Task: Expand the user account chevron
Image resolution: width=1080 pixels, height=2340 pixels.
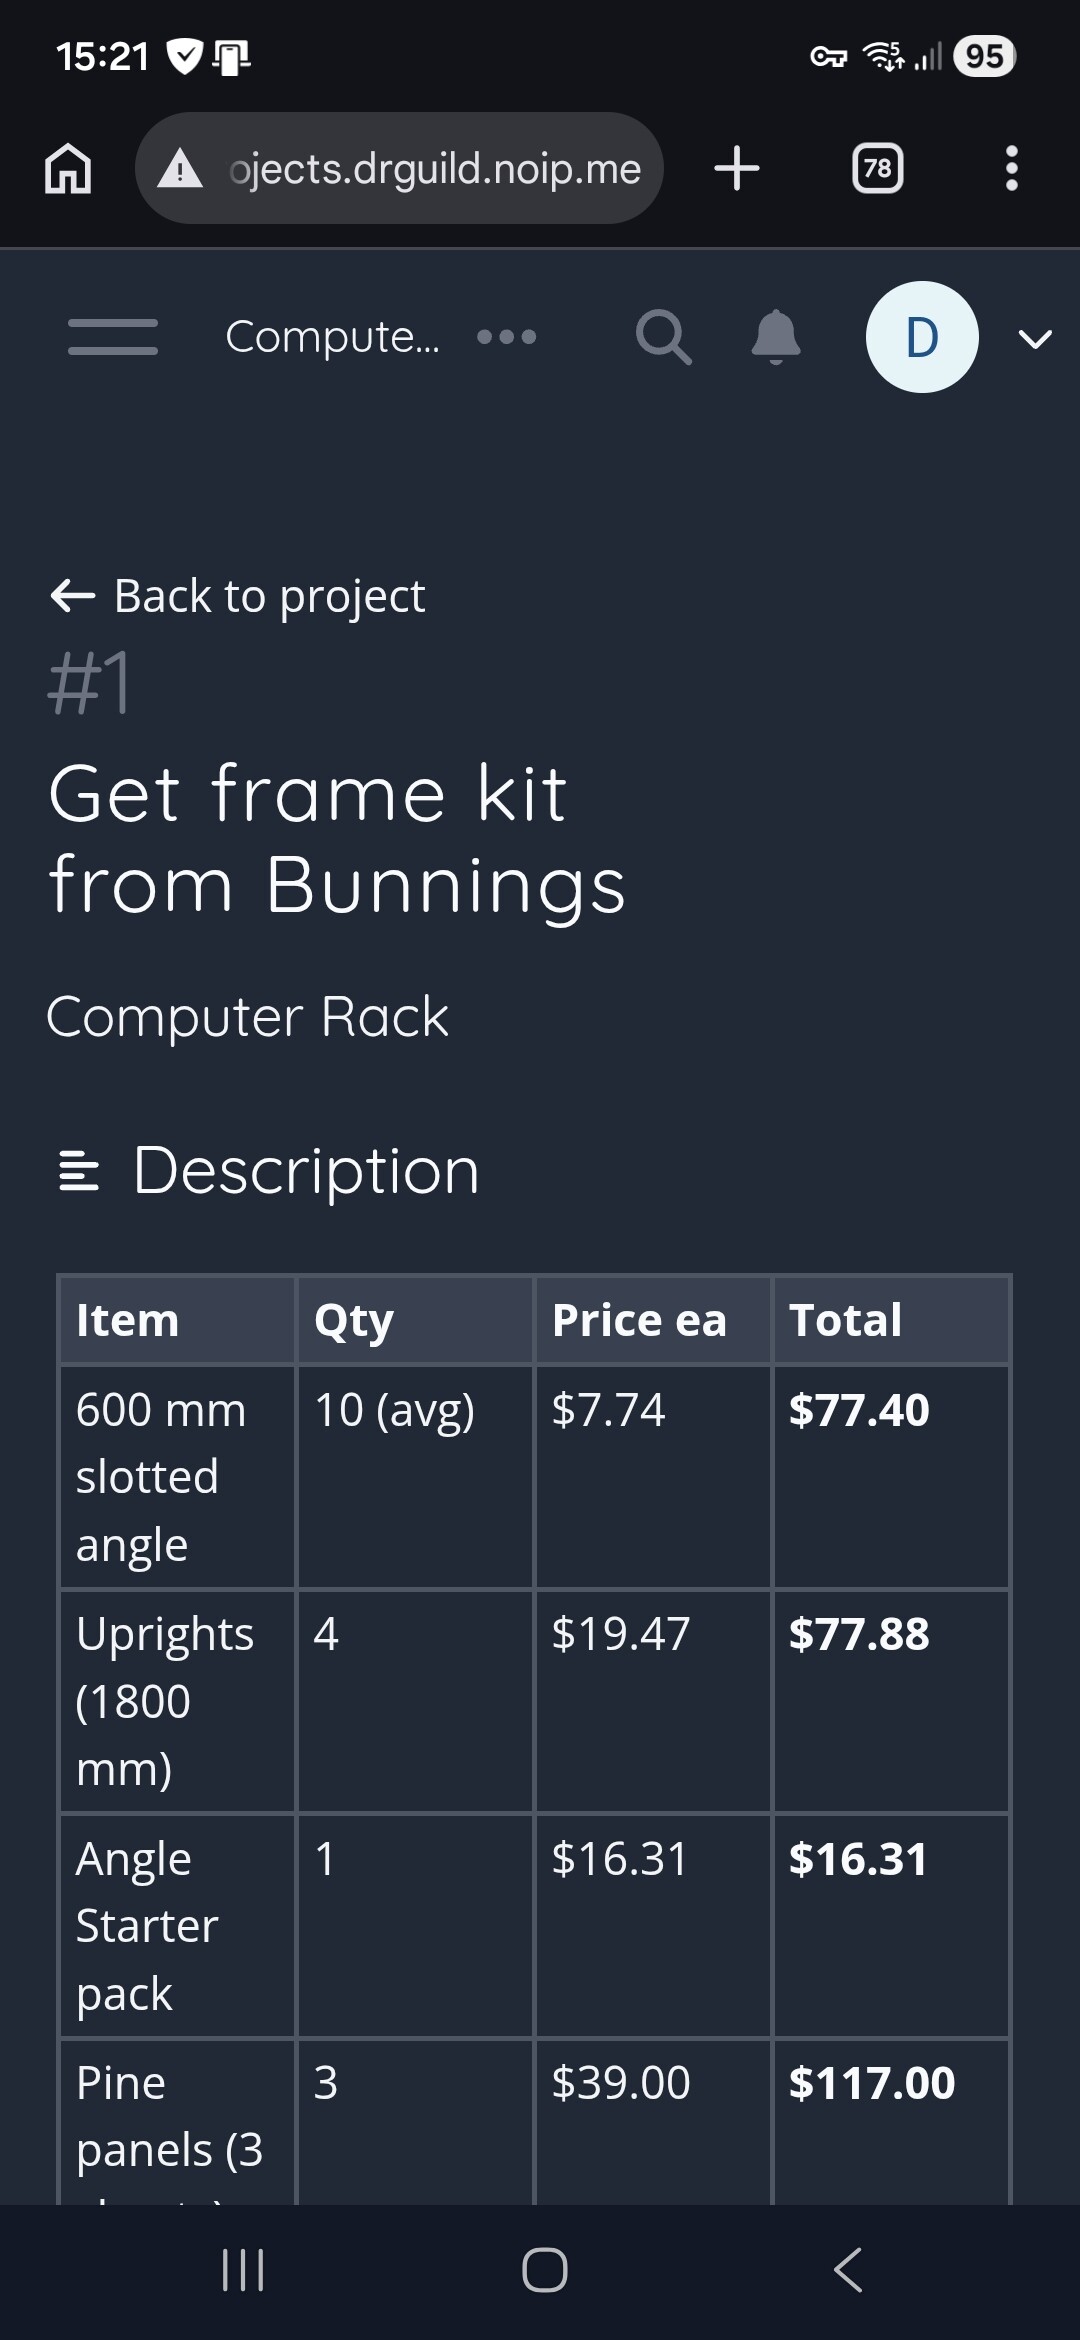Action: (x=1035, y=339)
